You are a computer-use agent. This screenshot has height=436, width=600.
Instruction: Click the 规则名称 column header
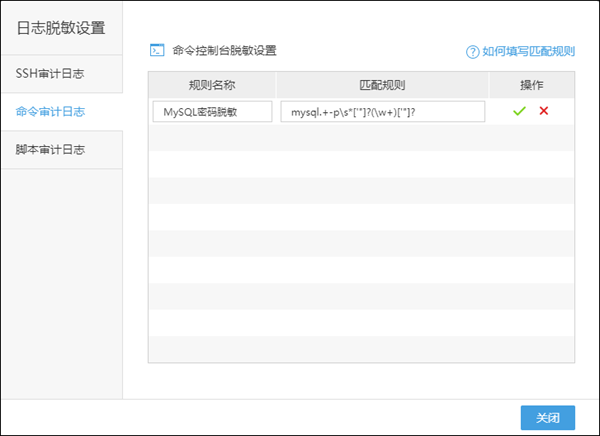(212, 84)
